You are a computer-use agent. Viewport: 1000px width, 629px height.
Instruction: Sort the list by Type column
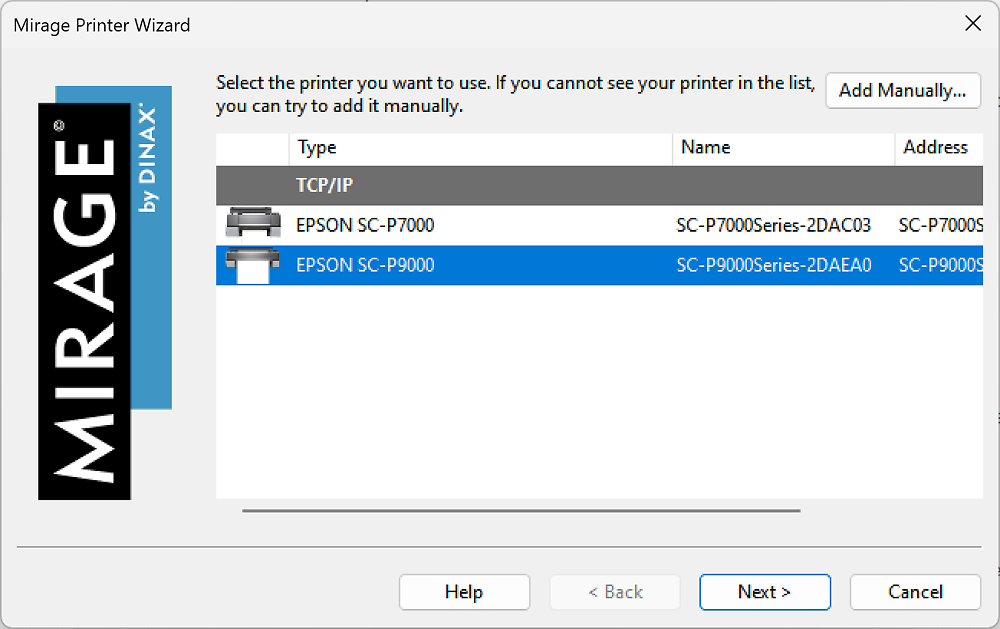(480, 148)
